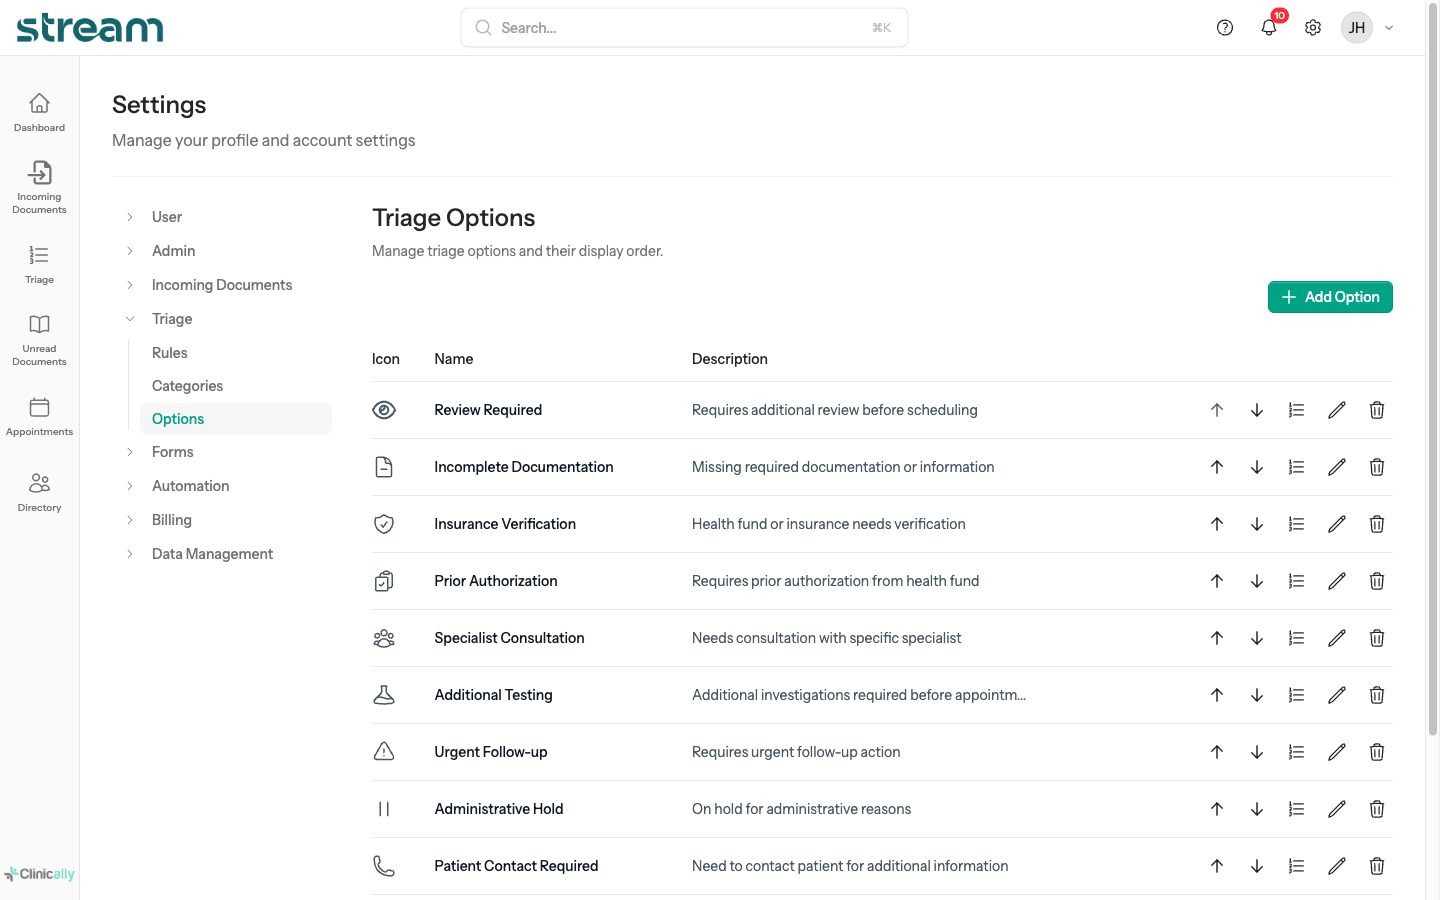Viewport: 1440px width, 900px height.
Task: Edit the Review Required triage option
Action: point(1337,410)
